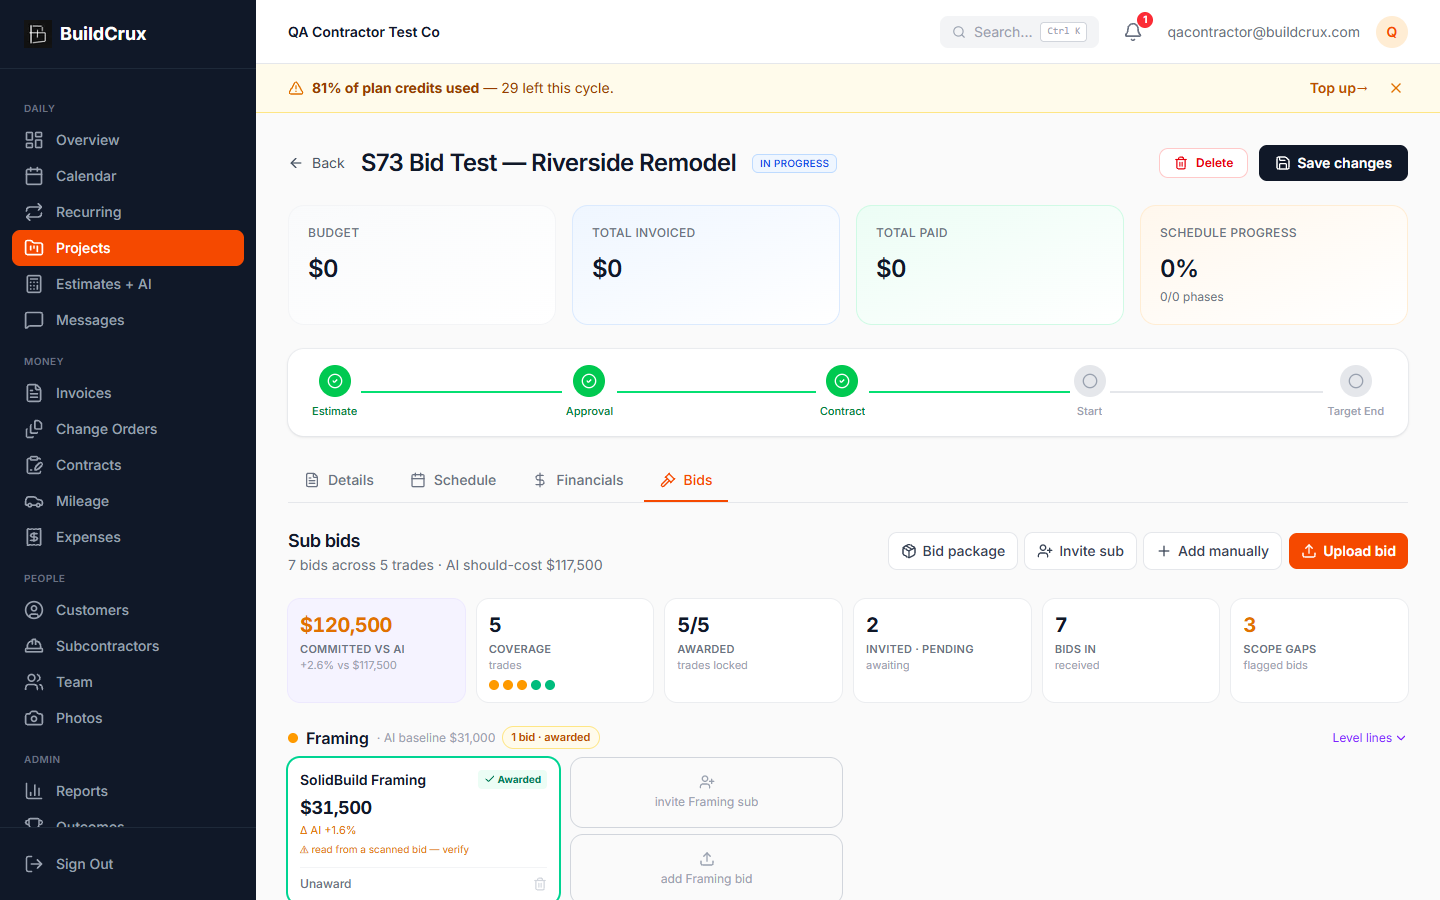
Task: Click the '1 bid · awarded' Framing badge
Action: click(551, 738)
